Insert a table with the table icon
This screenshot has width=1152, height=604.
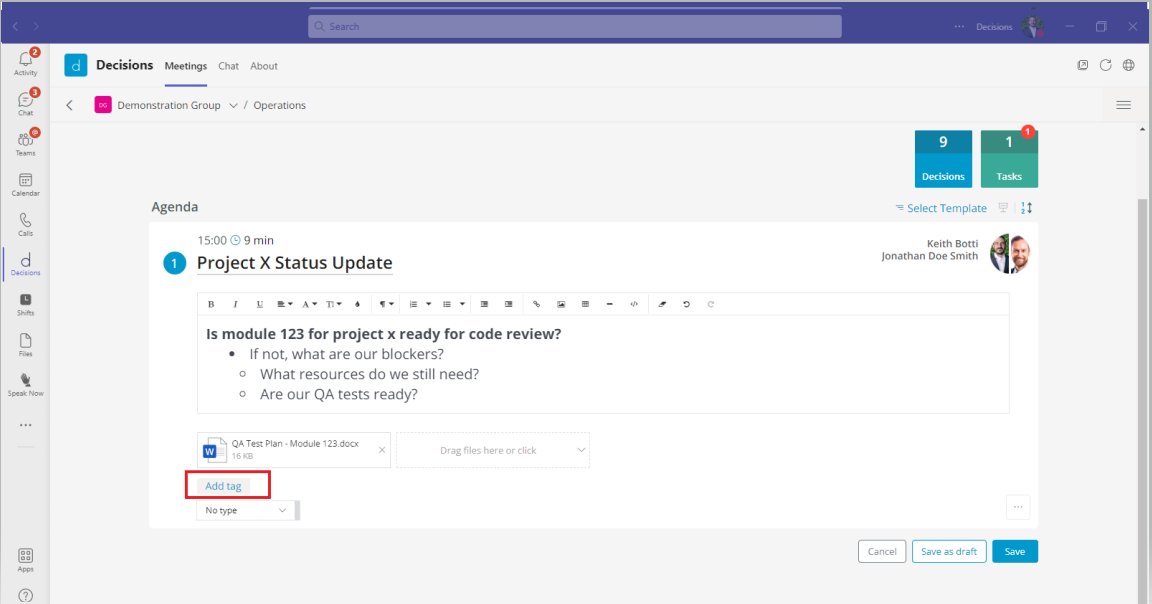(584, 304)
